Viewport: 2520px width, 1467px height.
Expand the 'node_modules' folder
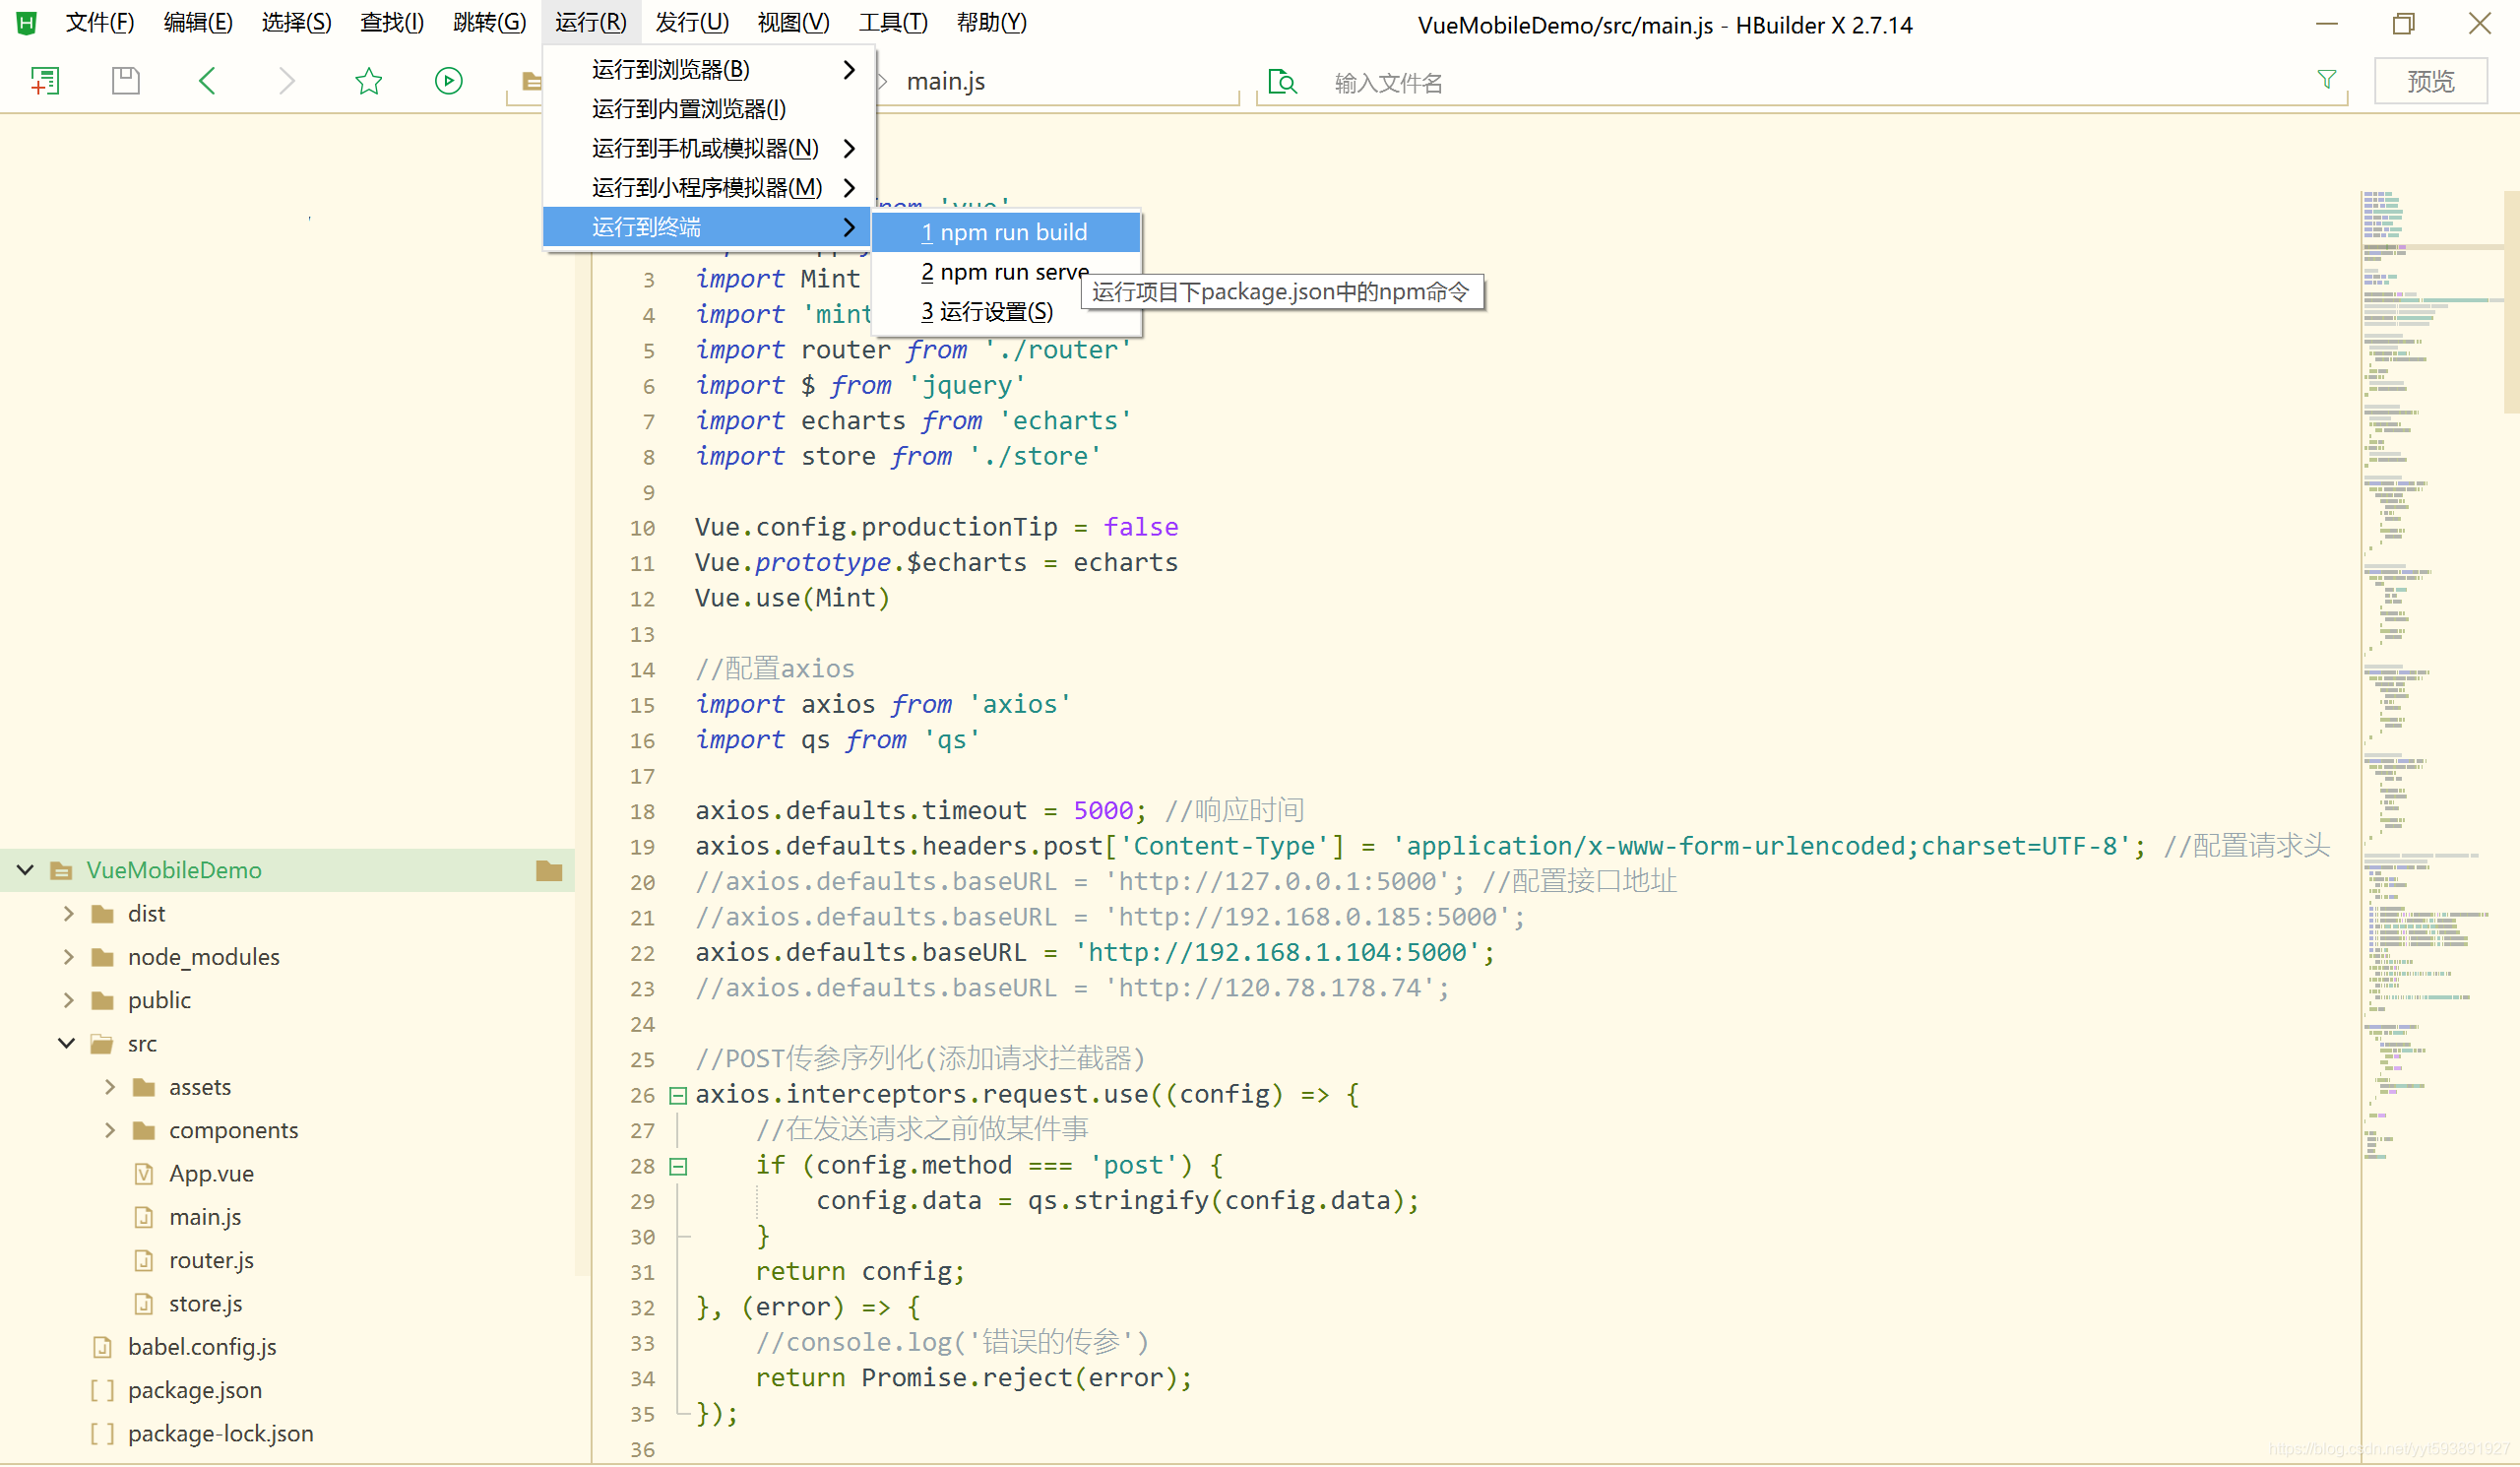pos(66,955)
